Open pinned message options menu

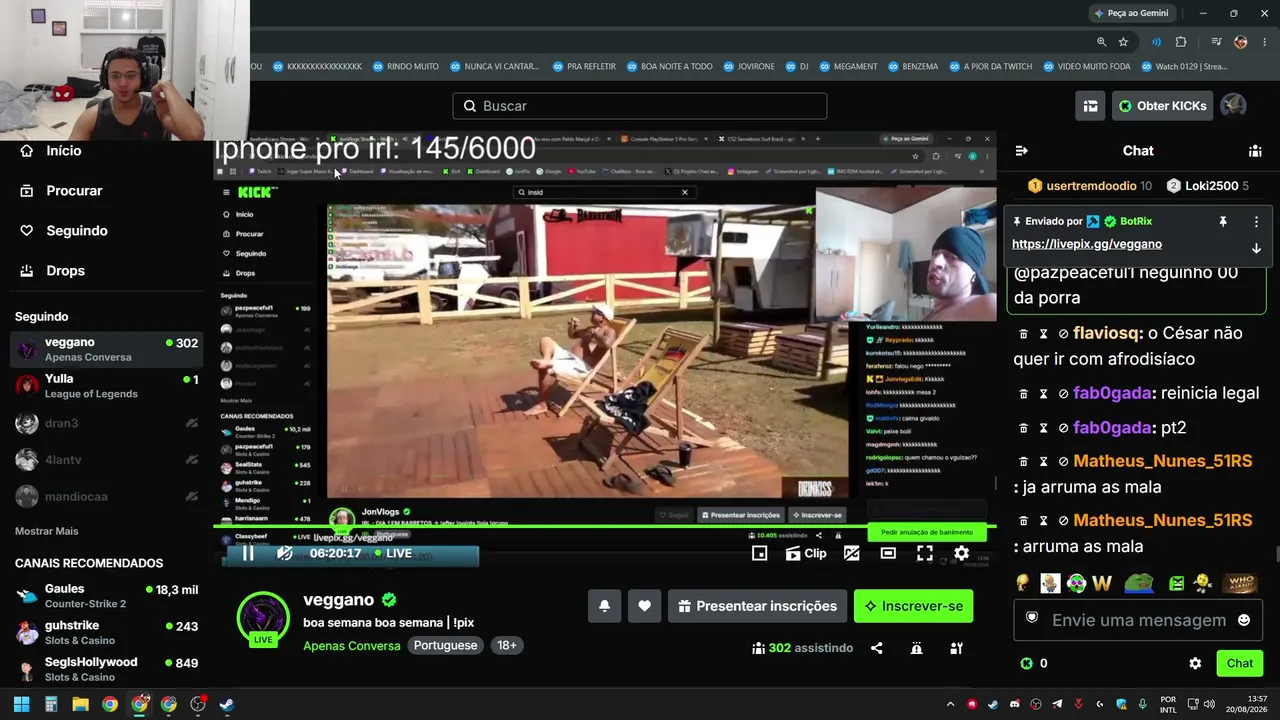click(1256, 221)
